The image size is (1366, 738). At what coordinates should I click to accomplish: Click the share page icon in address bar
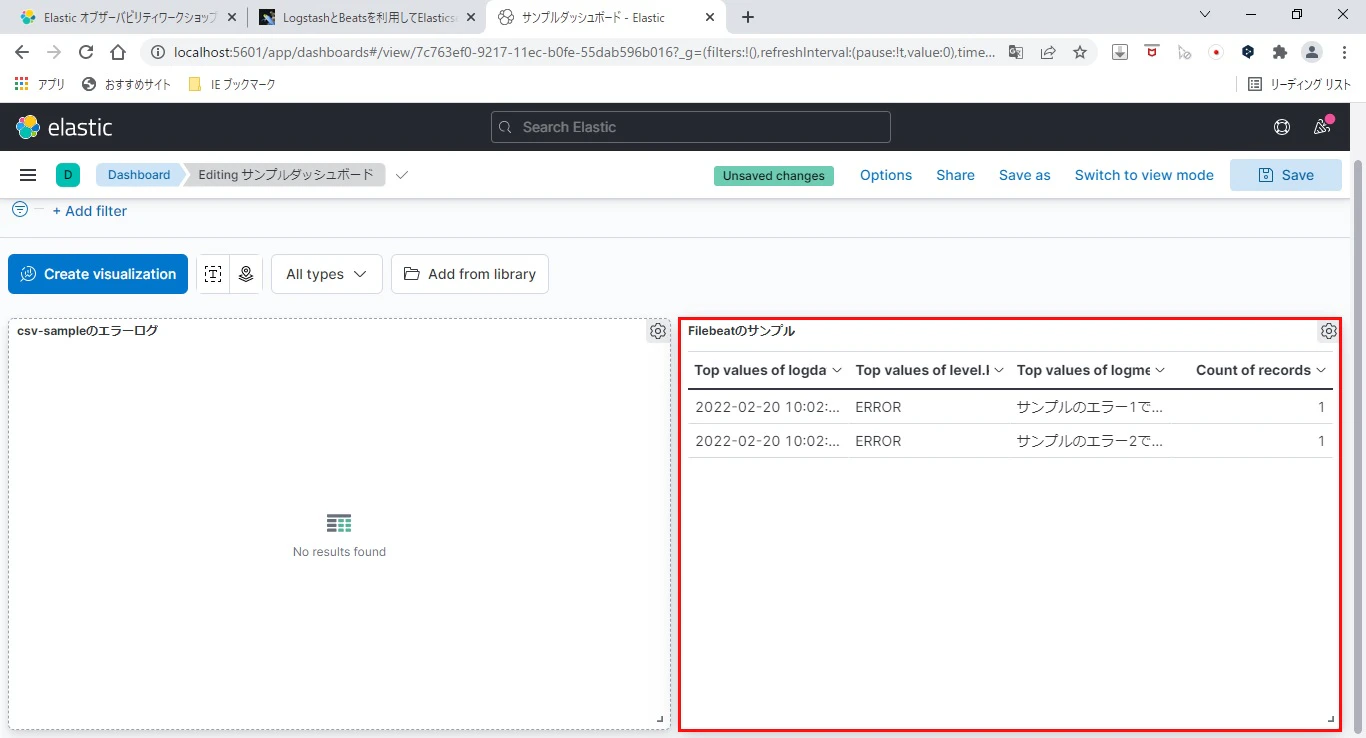1048,52
